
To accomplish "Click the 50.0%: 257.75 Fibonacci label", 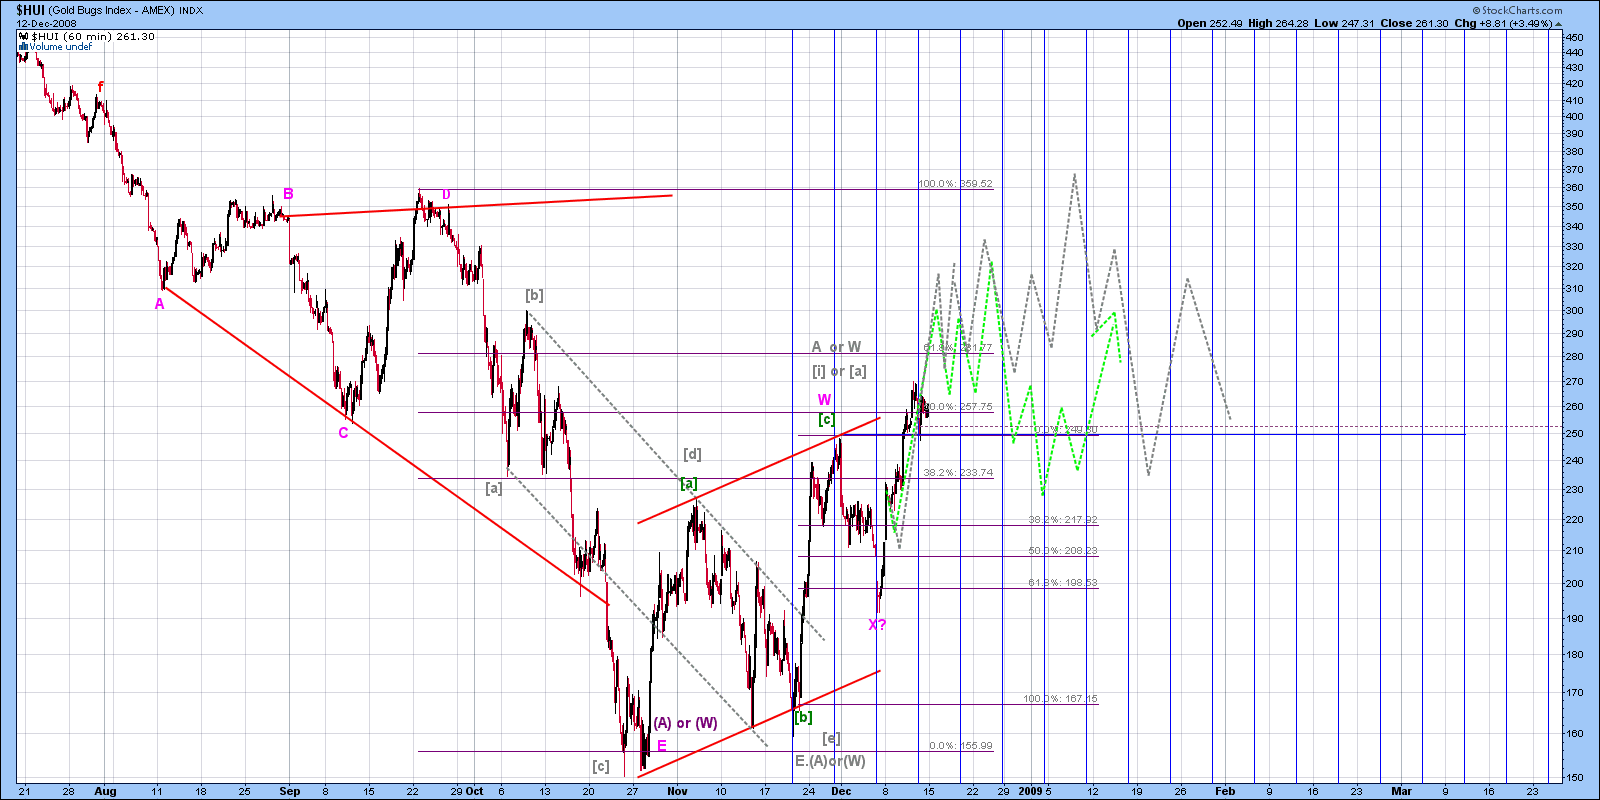I will tap(958, 407).
